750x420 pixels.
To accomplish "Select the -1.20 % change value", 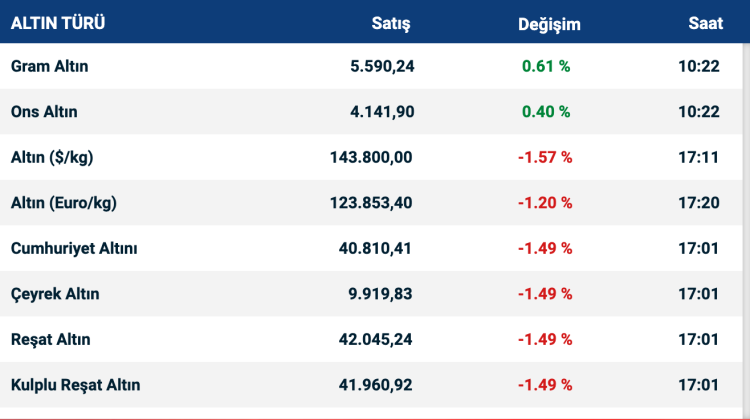I will pyautogui.click(x=544, y=202).
